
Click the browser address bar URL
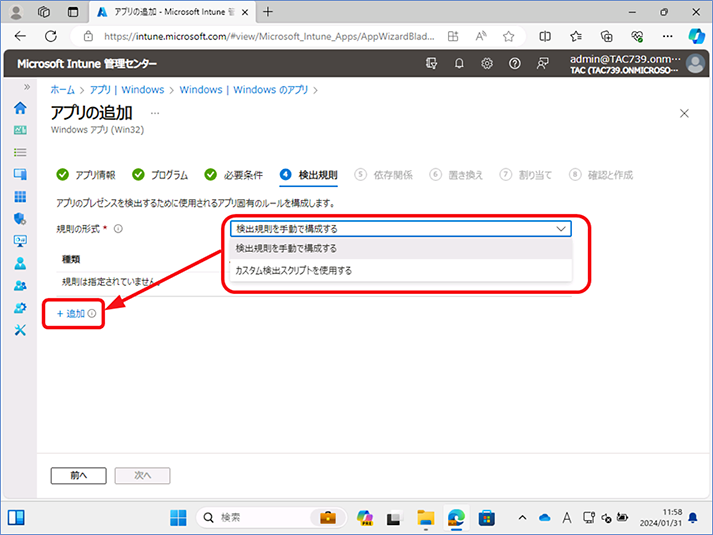269,36
